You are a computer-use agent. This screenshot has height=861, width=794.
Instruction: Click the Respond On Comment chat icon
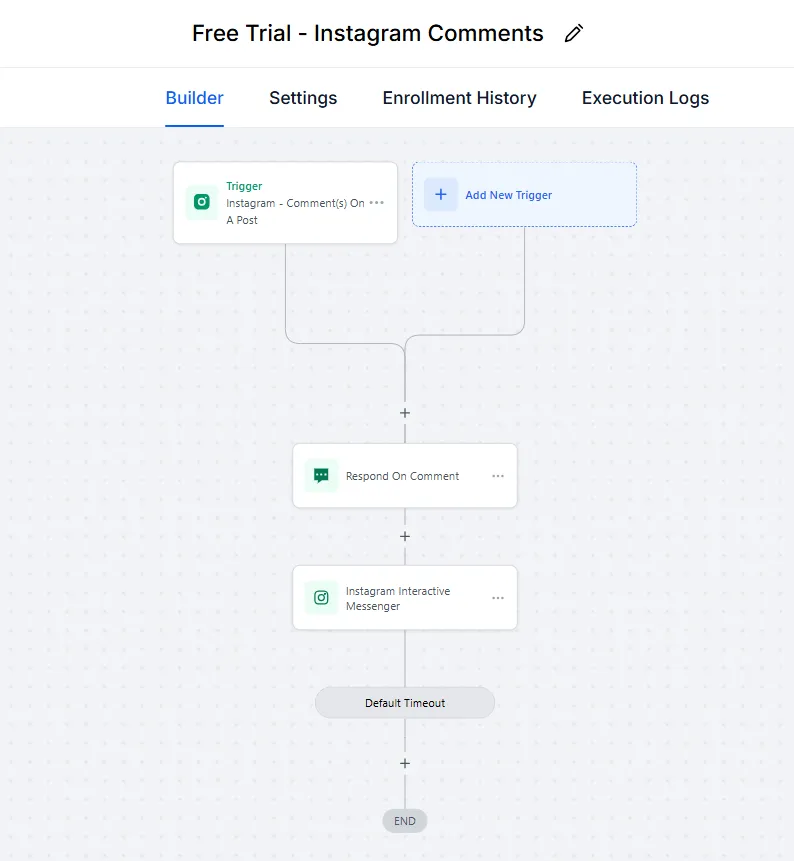pyautogui.click(x=321, y=476)
